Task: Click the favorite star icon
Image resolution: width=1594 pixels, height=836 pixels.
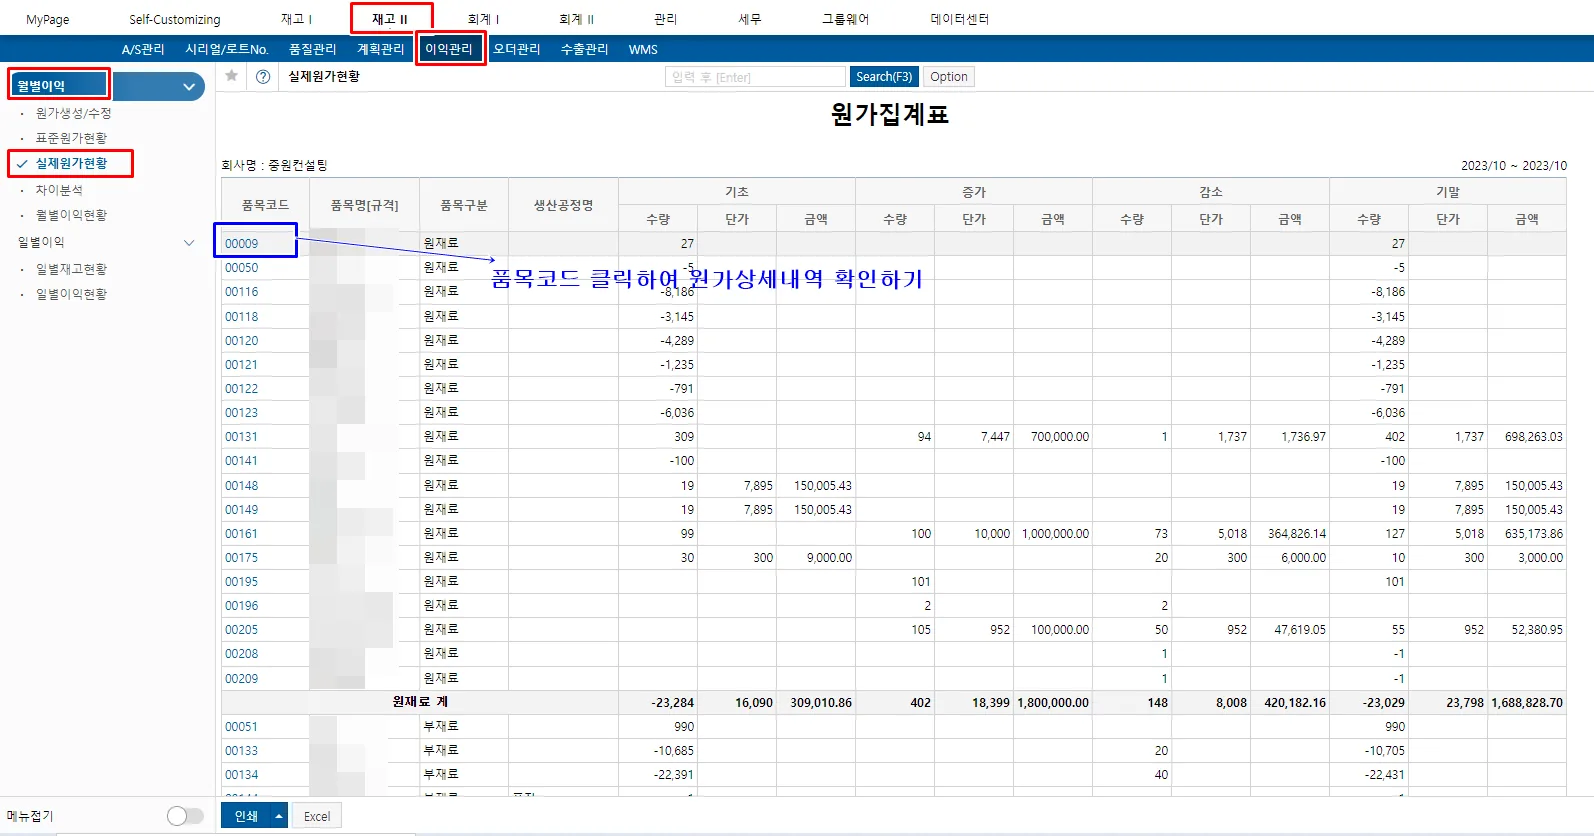Action: tap(232, 76)
